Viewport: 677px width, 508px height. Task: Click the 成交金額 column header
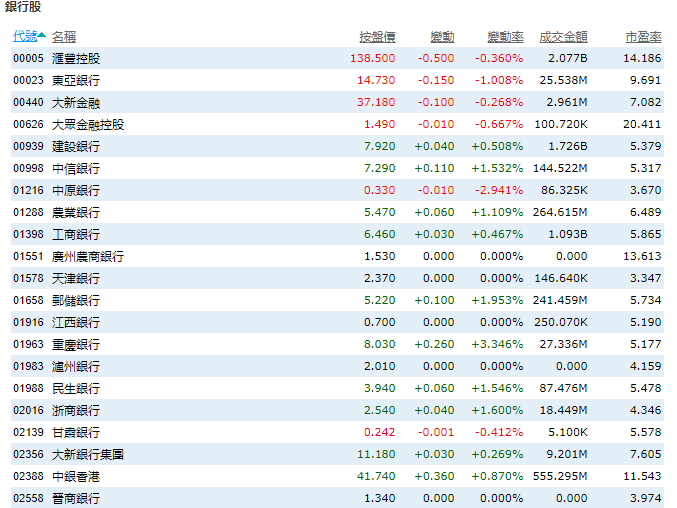pos(563,36)
